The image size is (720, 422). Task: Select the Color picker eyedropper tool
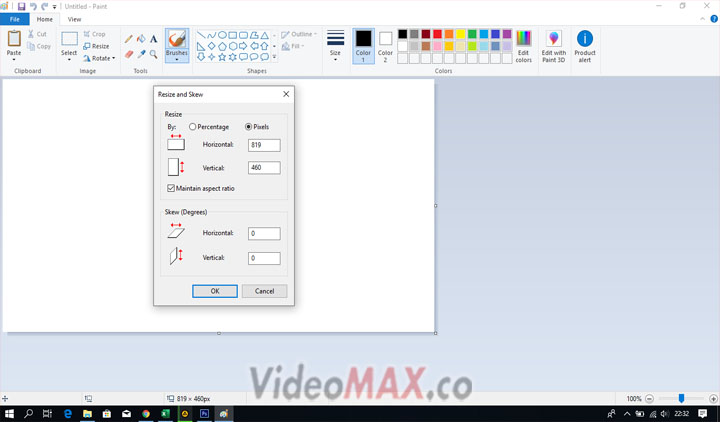coord(141,54)
